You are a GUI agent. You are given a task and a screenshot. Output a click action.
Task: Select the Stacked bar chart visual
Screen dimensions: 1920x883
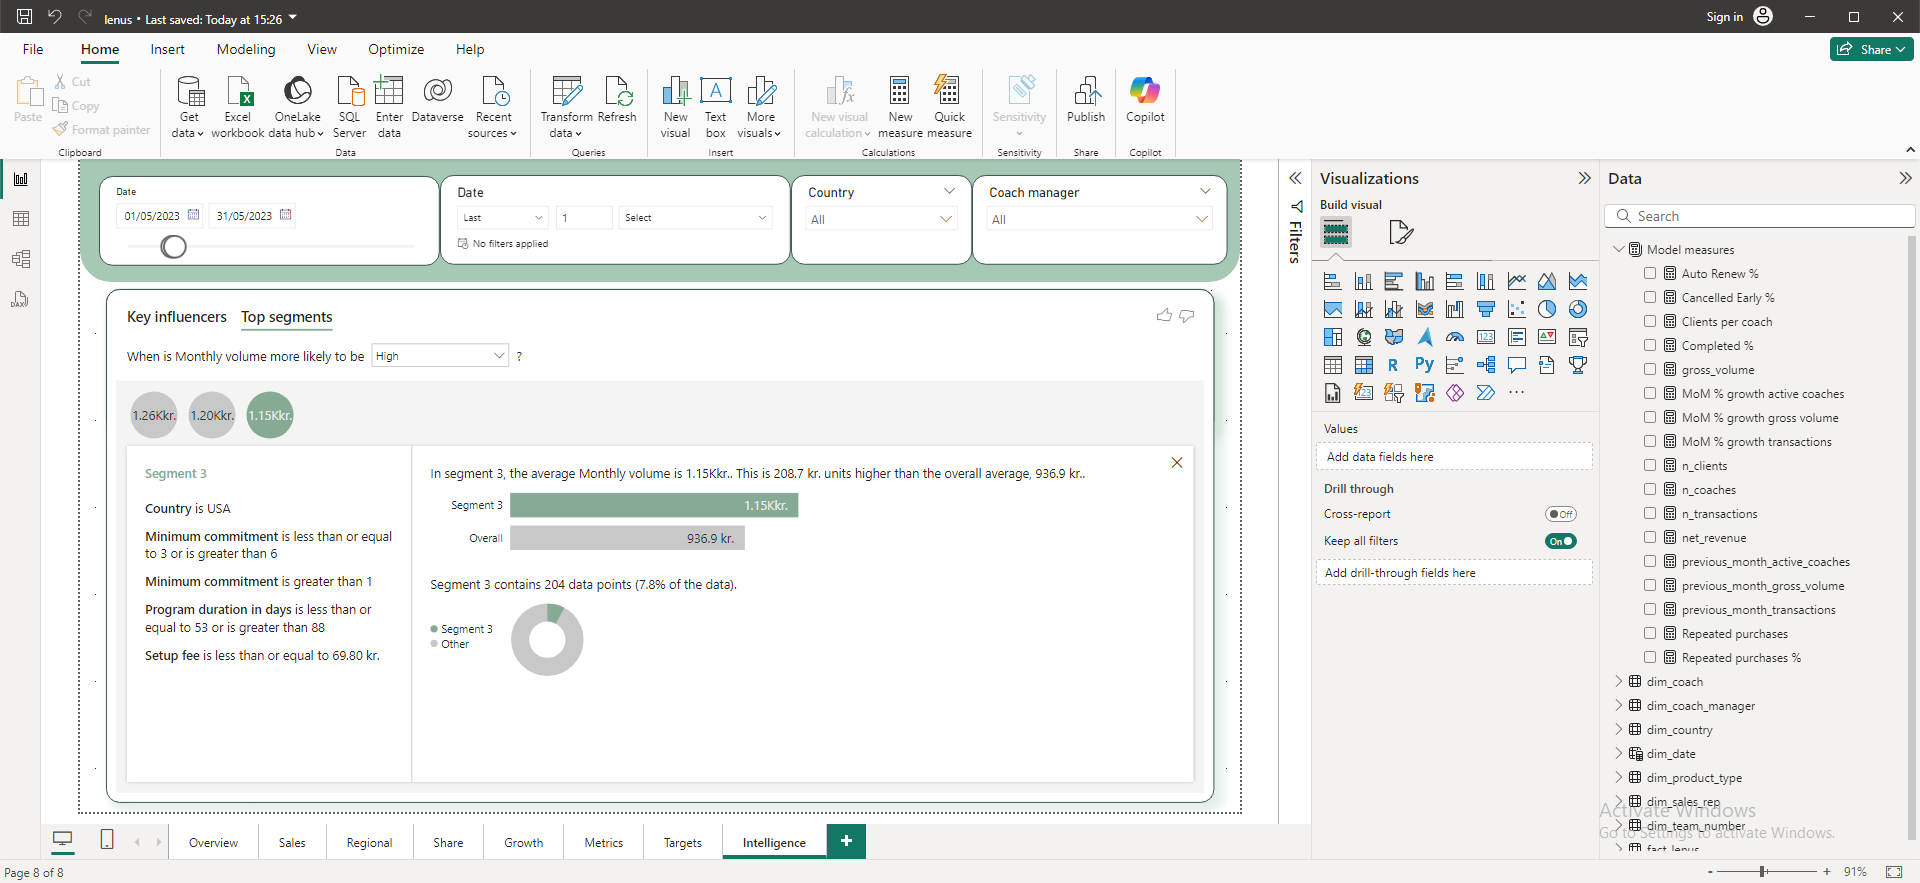1332,281
